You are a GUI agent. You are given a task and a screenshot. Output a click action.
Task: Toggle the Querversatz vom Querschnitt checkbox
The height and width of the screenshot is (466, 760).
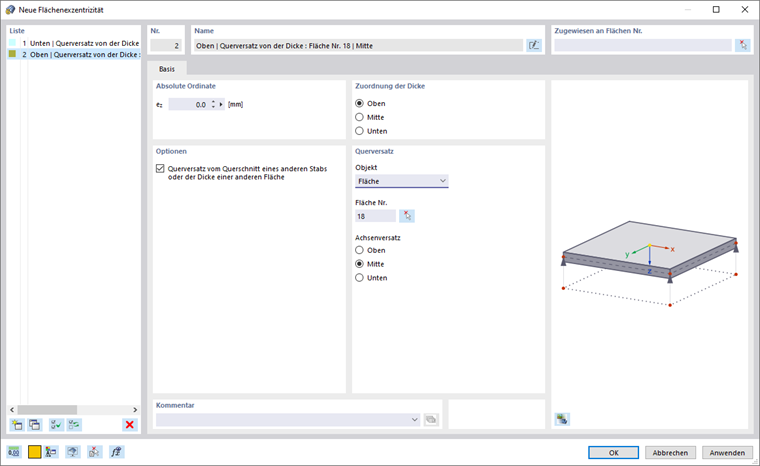(x=160, y=169)
